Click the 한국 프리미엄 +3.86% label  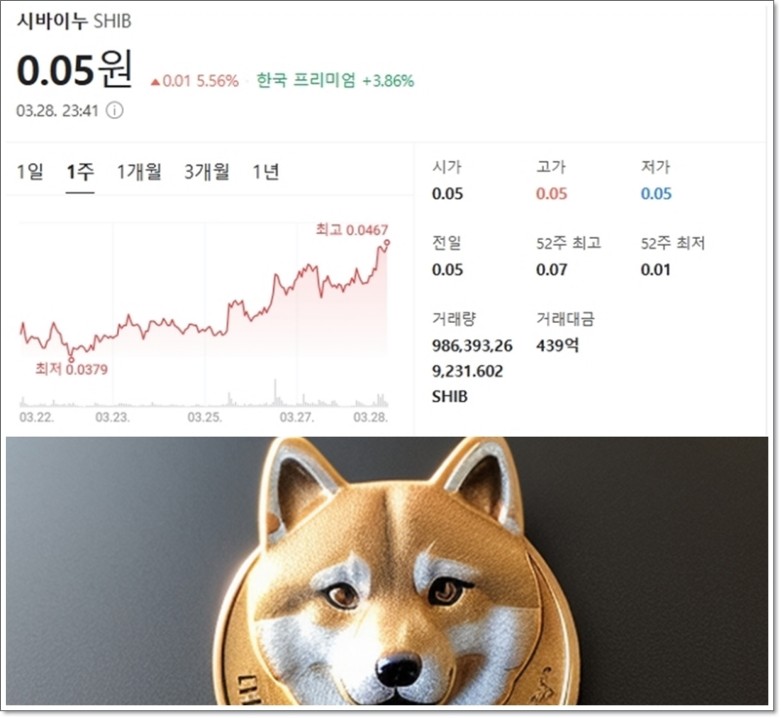point(335,81)
